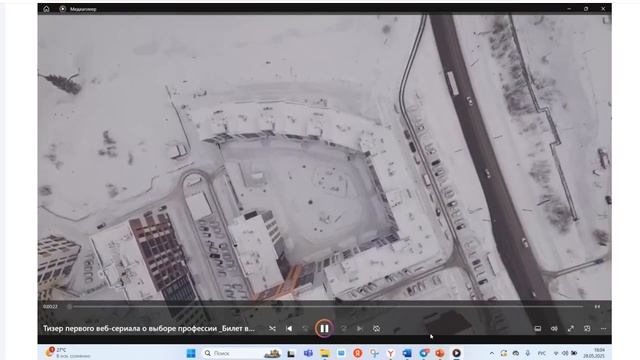Open File Explorer from the taskbar
Viewport: 640px width, 360px height.
pyautogui.click(x=325, y=353)
